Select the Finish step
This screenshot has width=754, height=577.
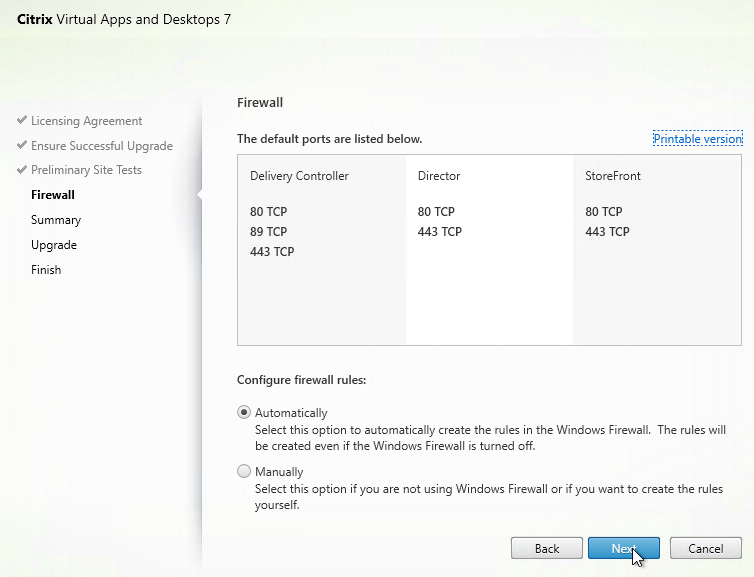(x=46, y=270)
